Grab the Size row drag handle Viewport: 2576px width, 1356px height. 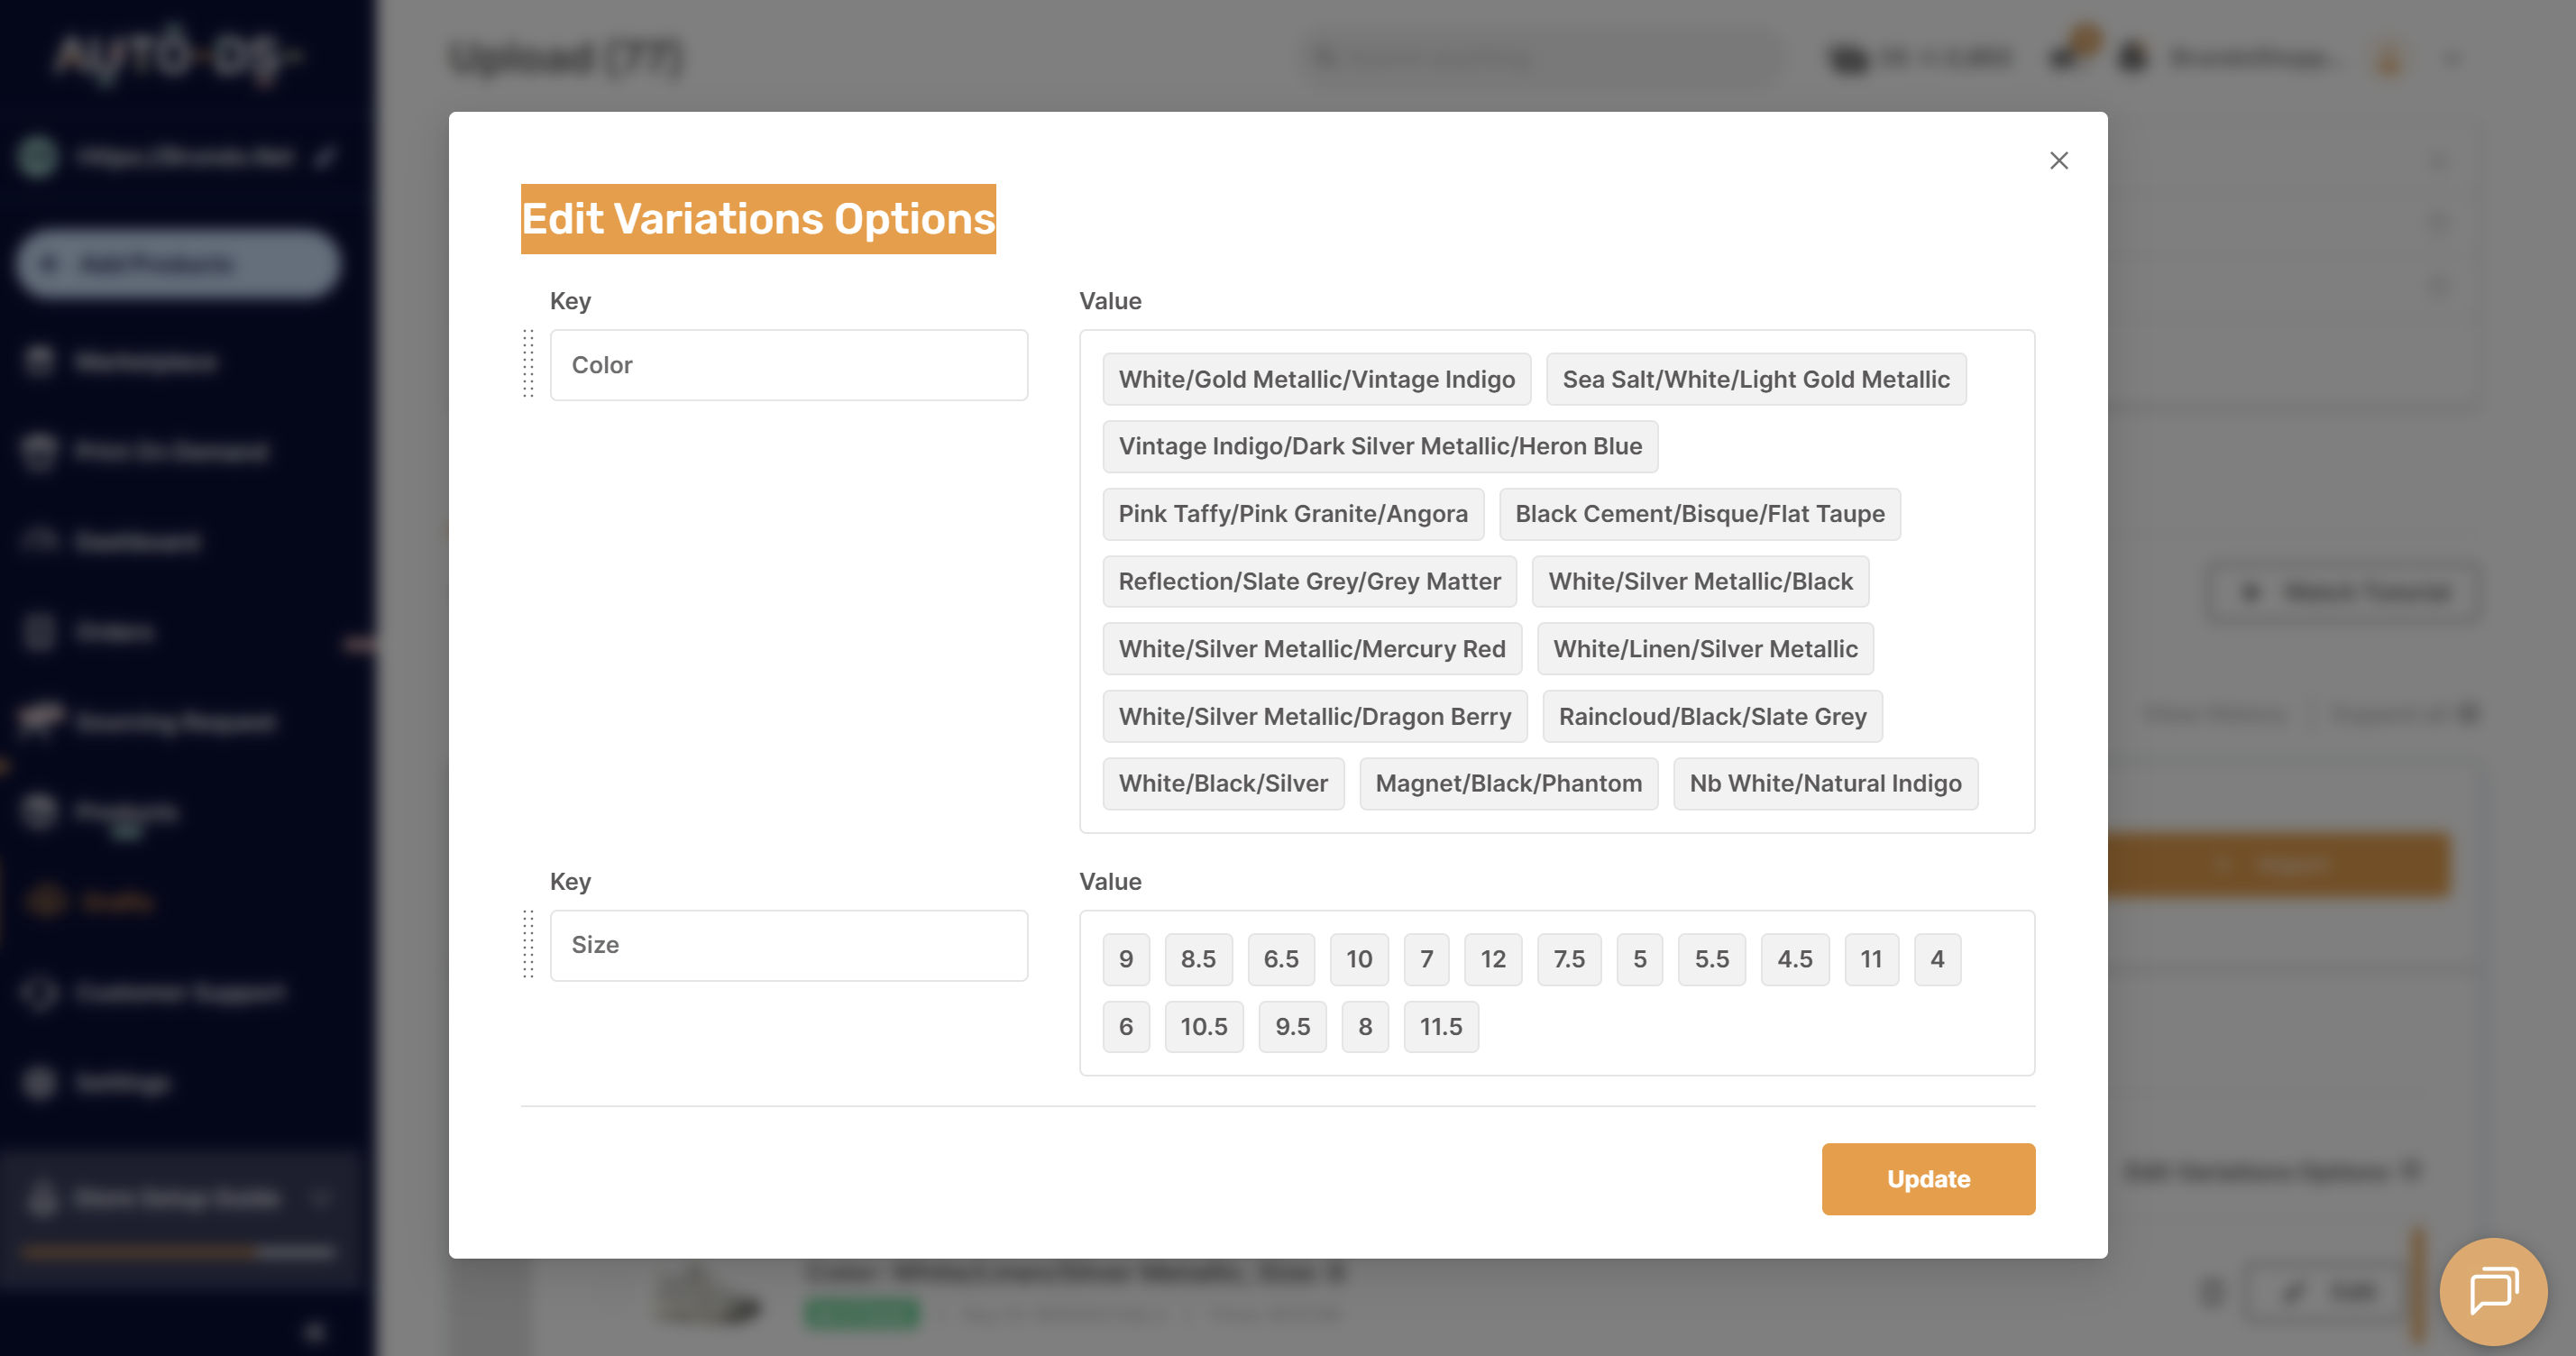(528, 944)
